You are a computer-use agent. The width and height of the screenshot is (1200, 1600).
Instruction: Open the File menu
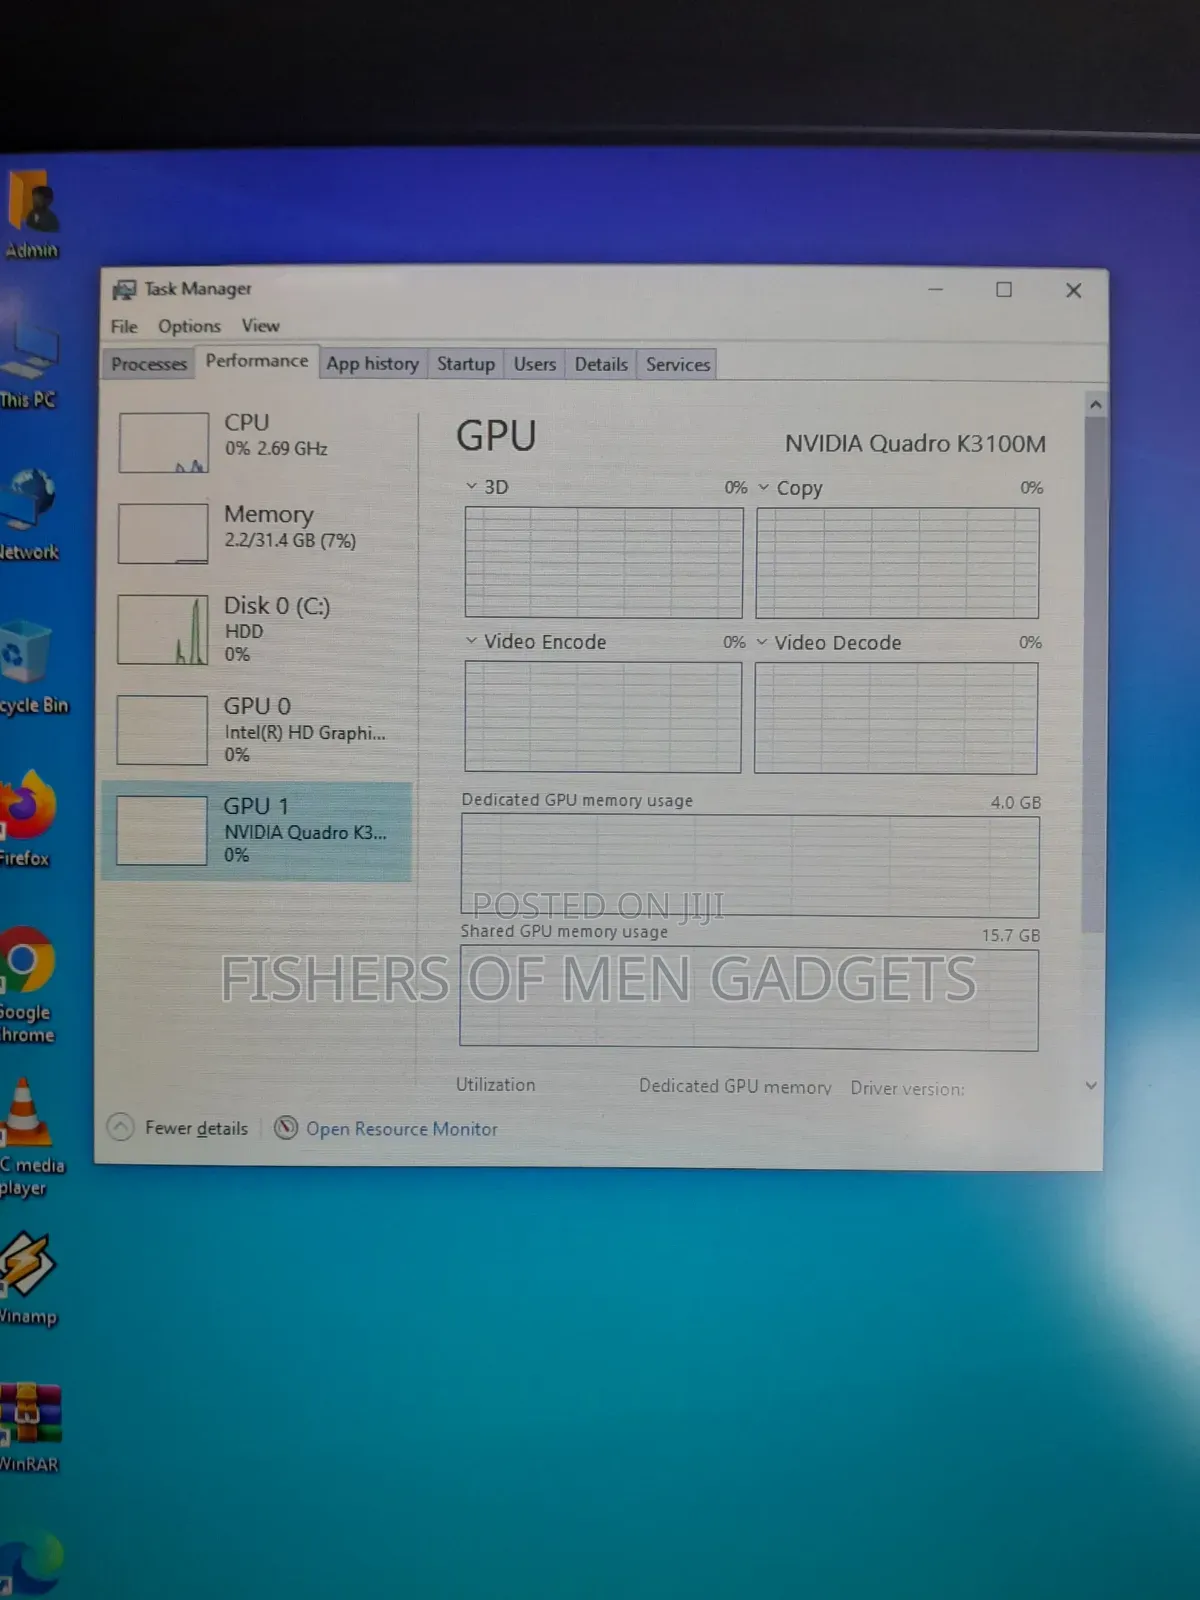coord(124,326)
